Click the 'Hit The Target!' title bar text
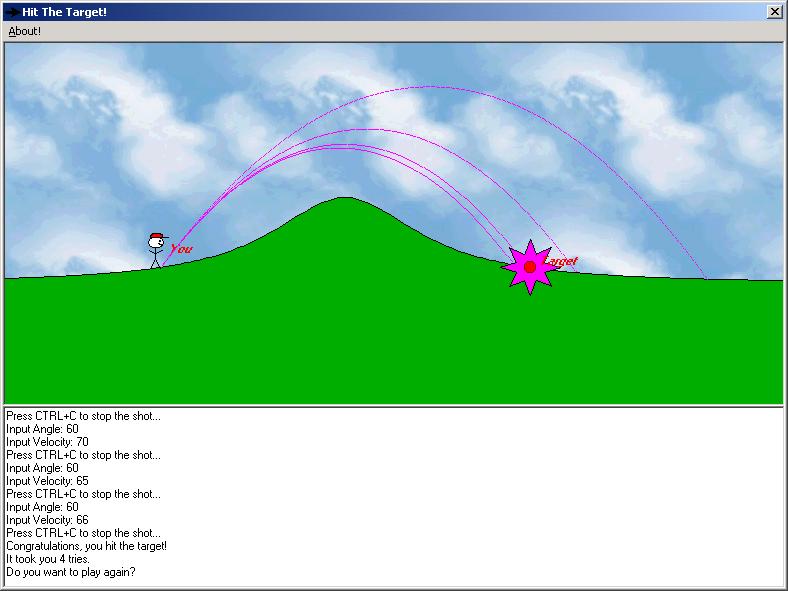The width and height of the screenshot is (788, 591). (x=64, y=12)
